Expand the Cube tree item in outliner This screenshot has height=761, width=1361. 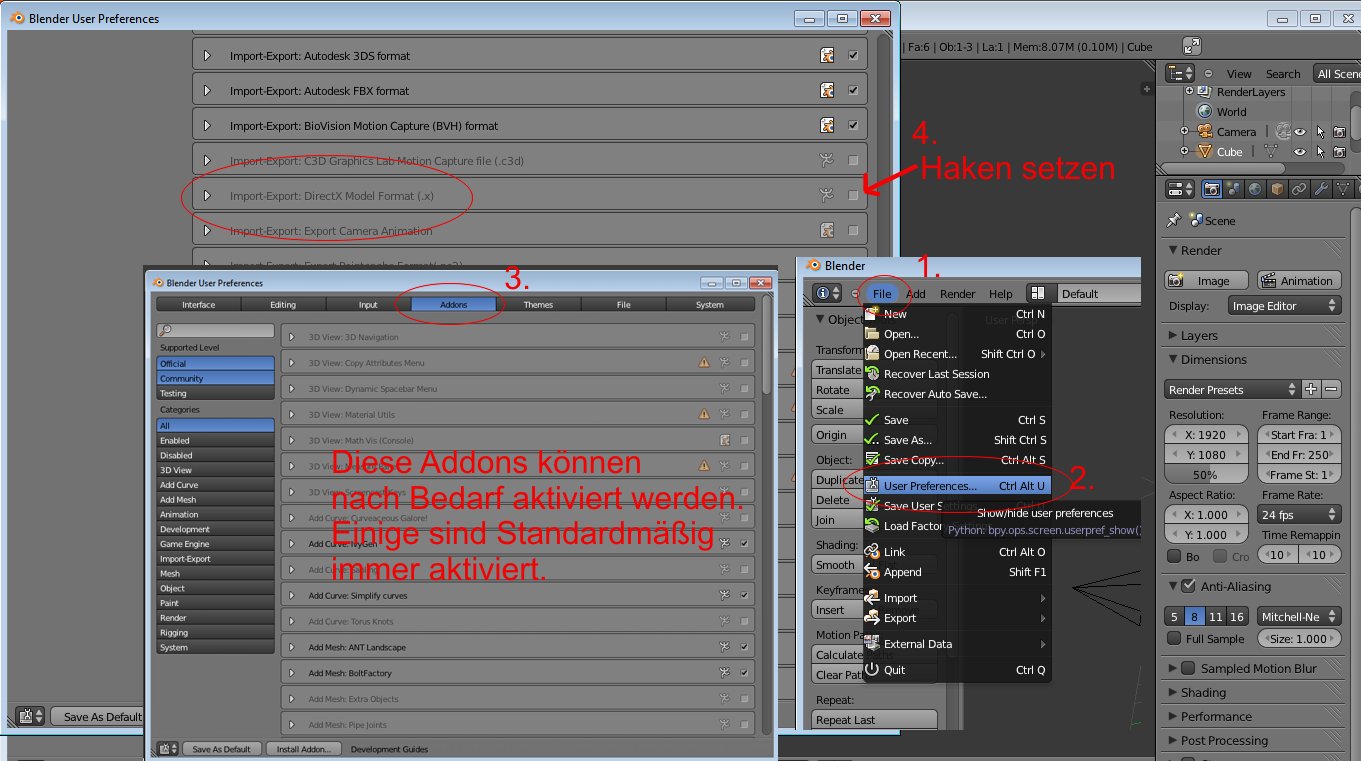1185,152
